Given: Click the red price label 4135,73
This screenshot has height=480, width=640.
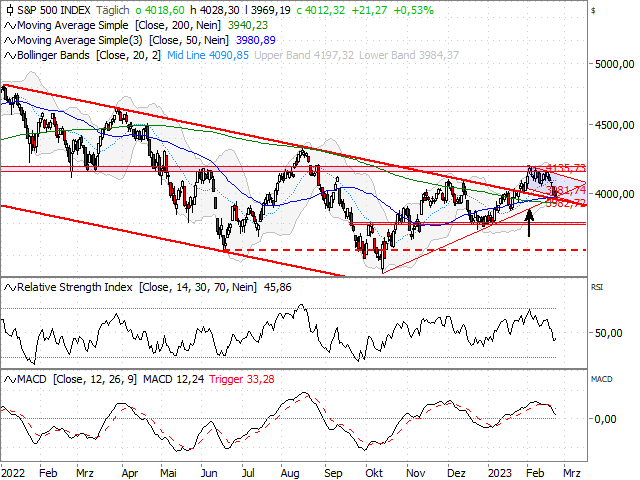Looking at the screenshot, I should coord(566,168).
